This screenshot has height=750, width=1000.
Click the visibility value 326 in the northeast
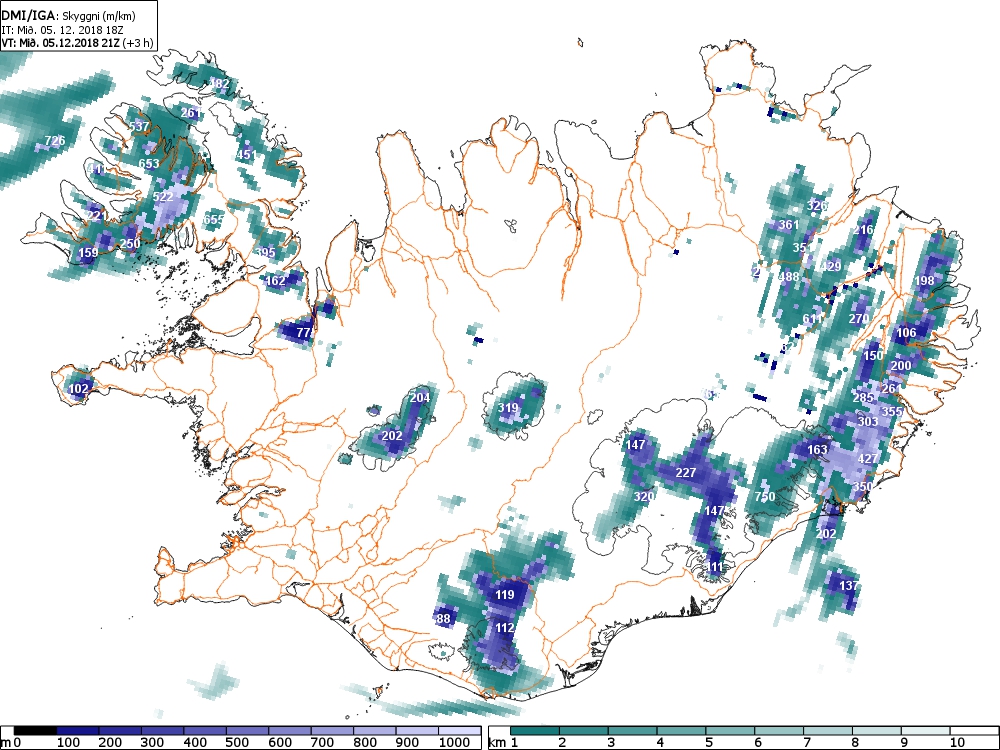tap(817, 205)
